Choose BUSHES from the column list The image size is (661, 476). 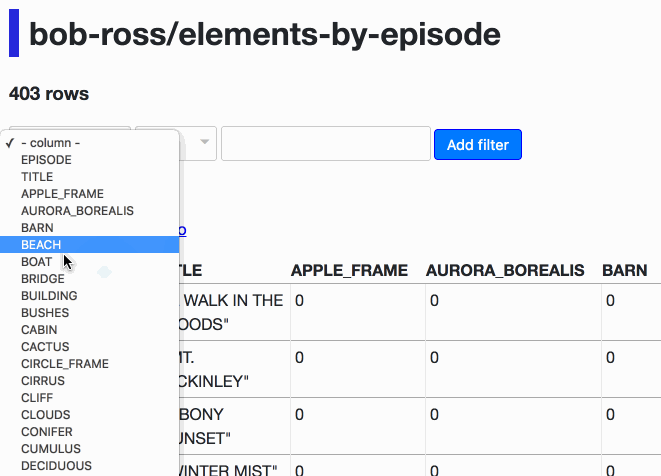[x=89, y=313]
